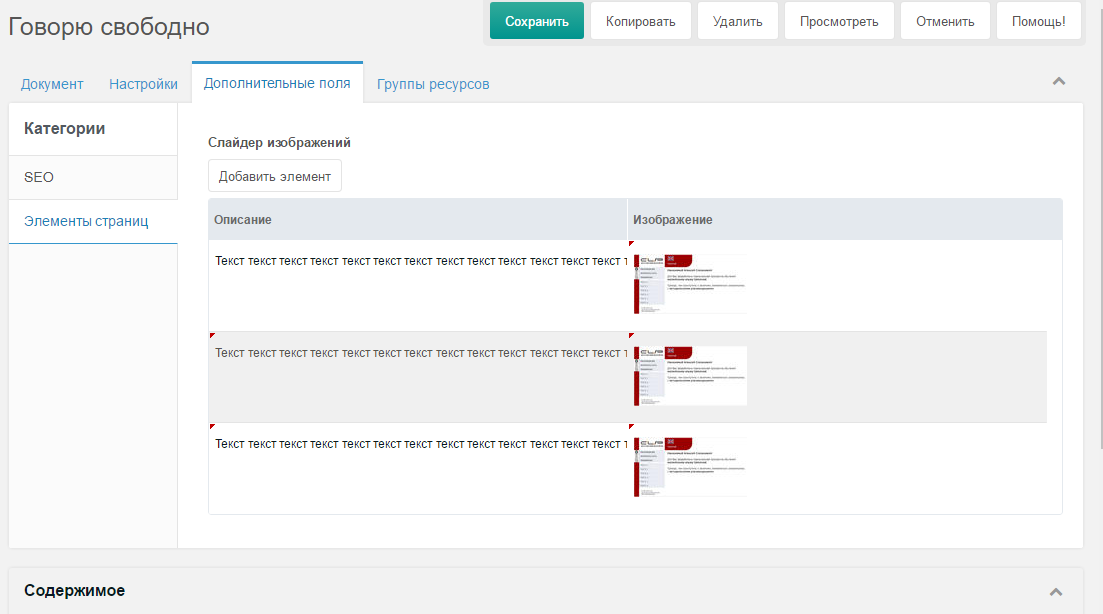Select the Элементы страниц category

pos(93,222)
